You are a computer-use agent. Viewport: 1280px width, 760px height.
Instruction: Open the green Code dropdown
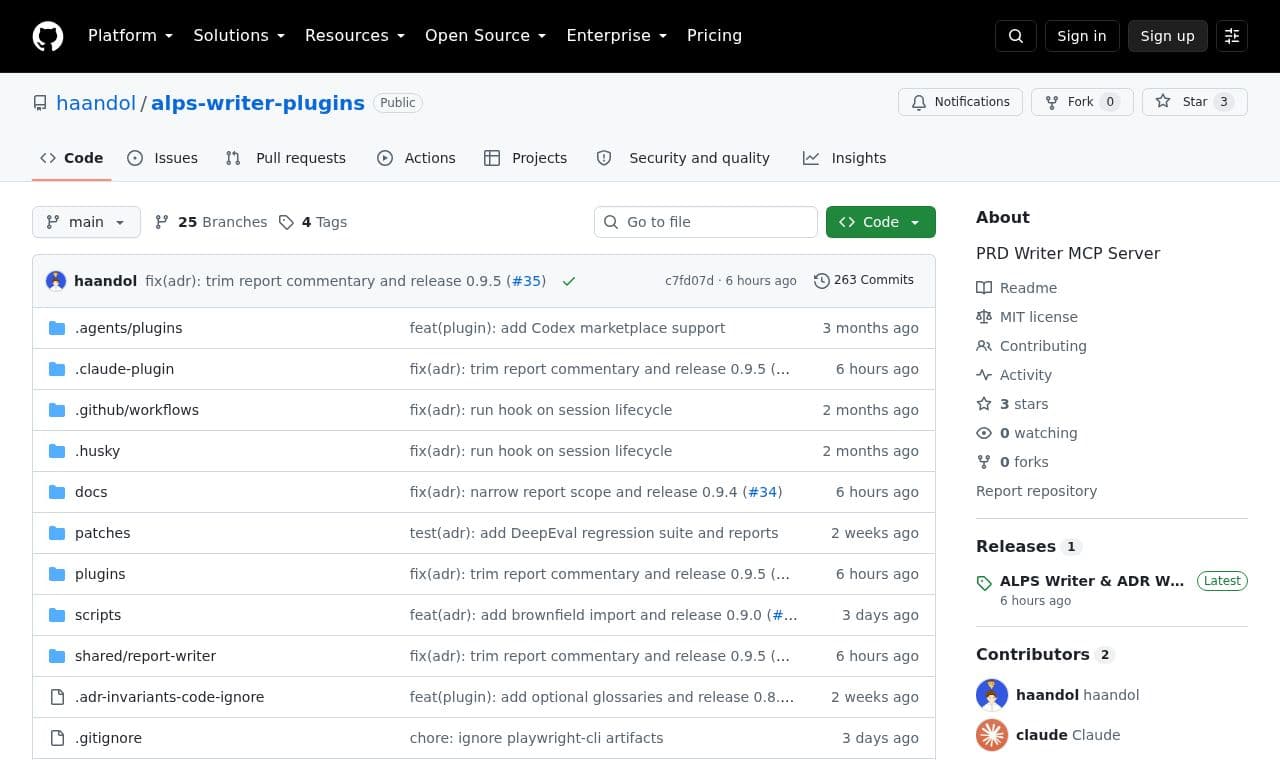[x=881, y=222]
